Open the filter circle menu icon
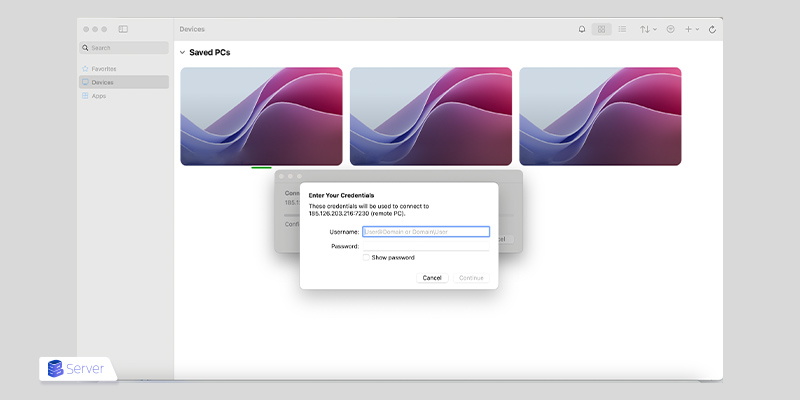The image size is (800, 400). pos(670,29)
